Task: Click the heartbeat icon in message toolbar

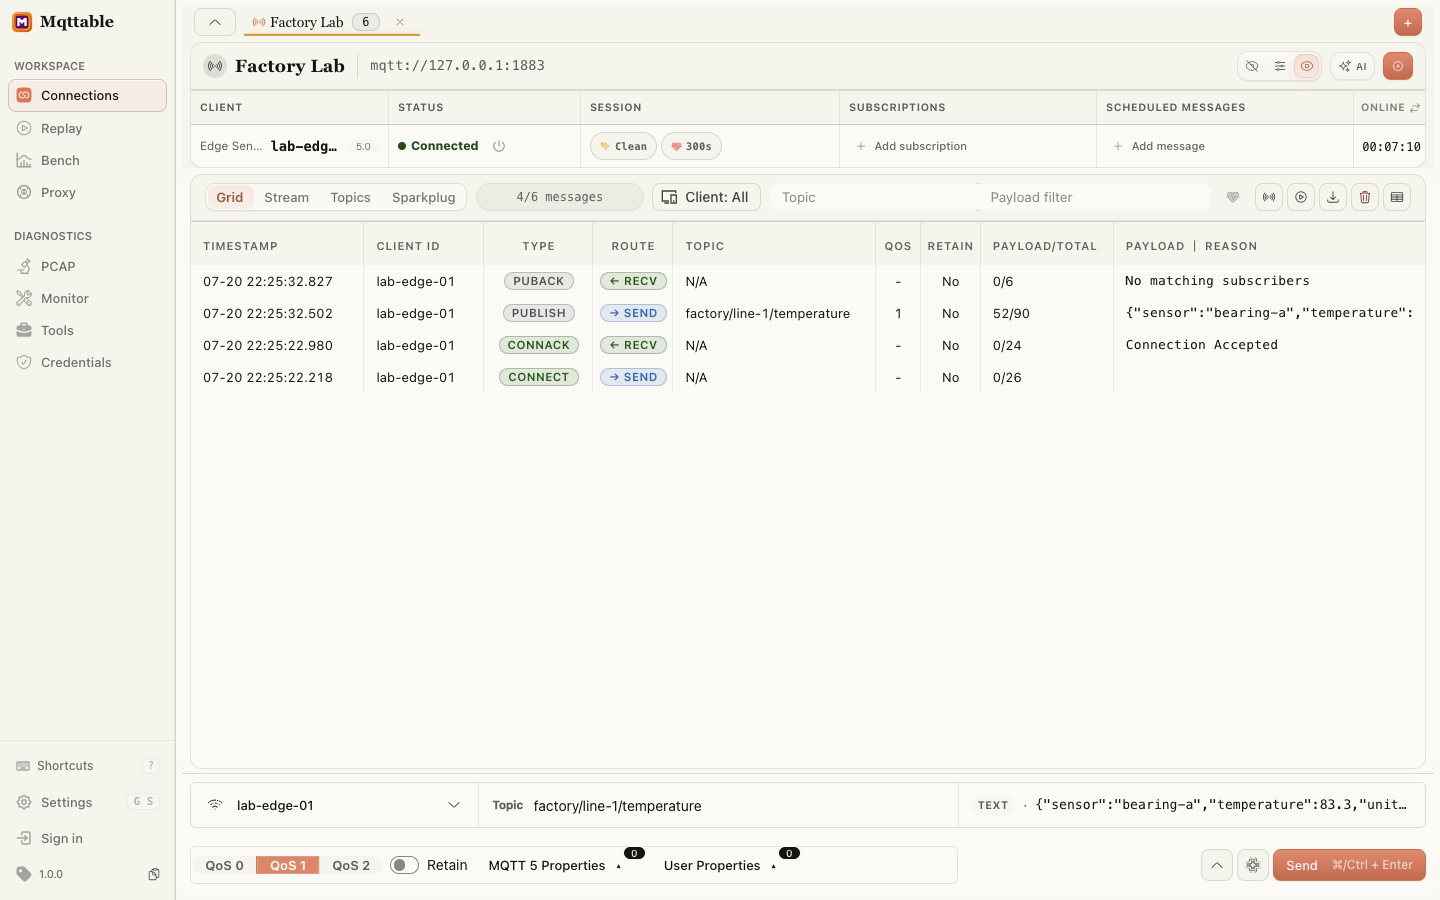Action: click(1233, 197)
